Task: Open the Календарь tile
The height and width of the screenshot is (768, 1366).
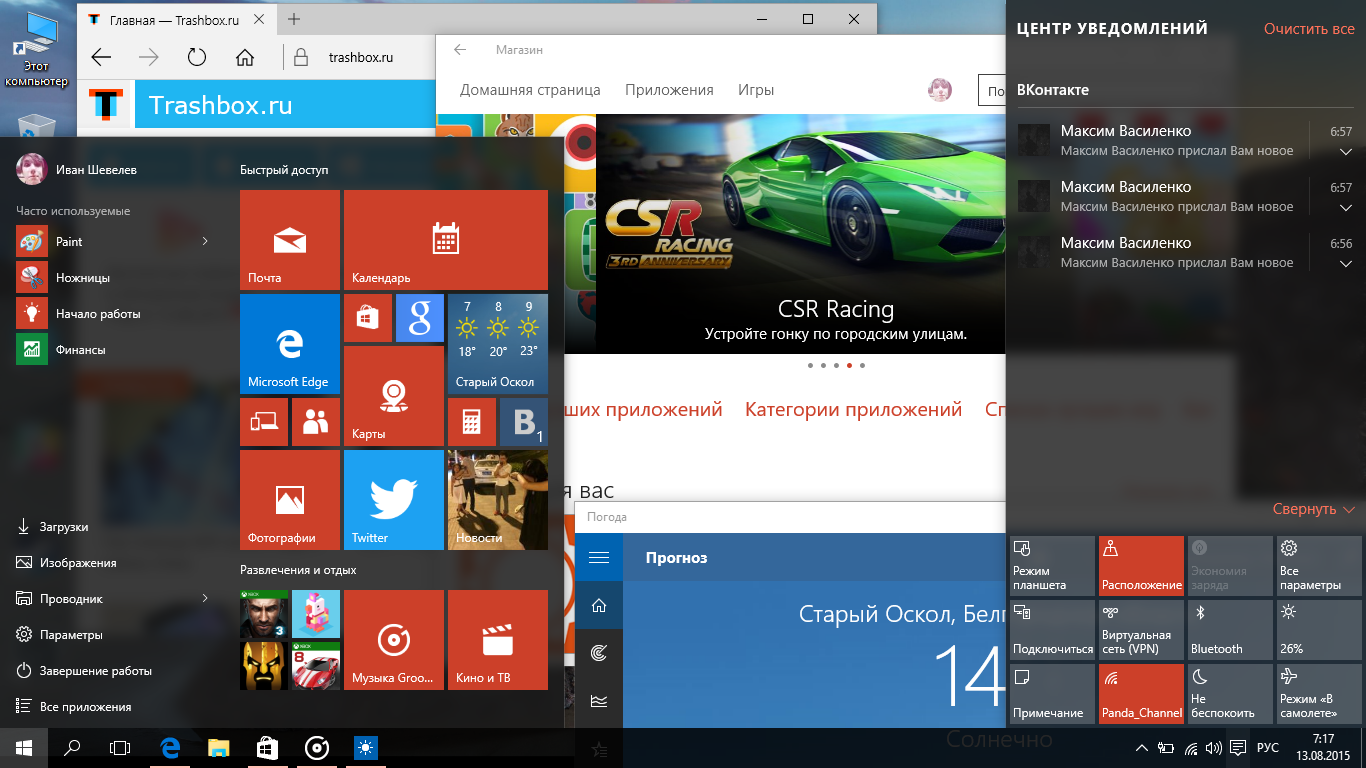Action: coord(446,240)
